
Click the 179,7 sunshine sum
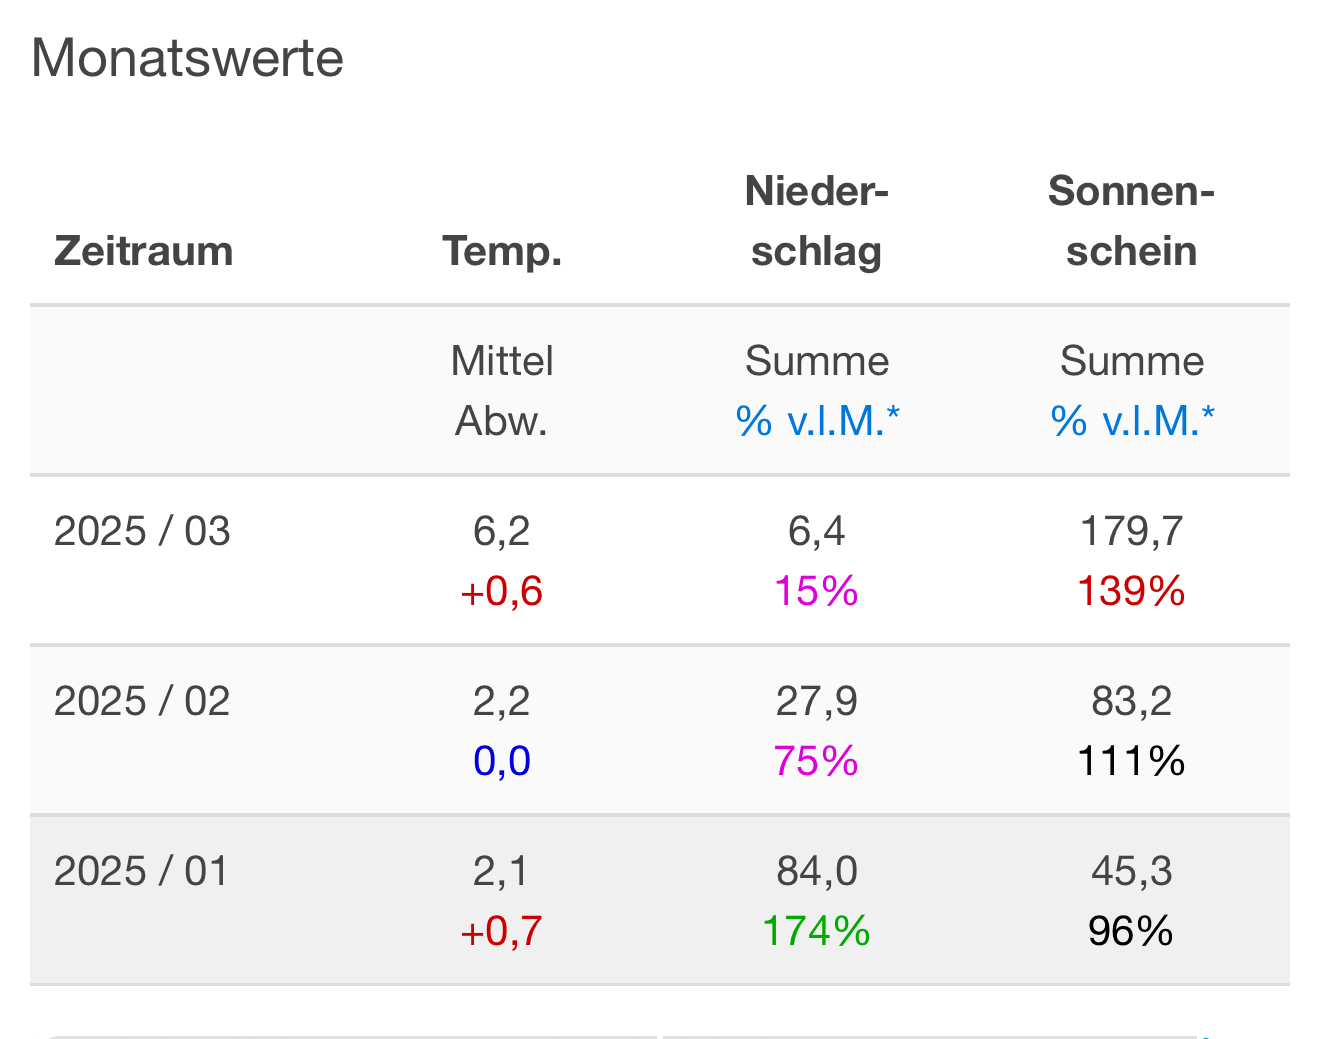coord(1131,531)
